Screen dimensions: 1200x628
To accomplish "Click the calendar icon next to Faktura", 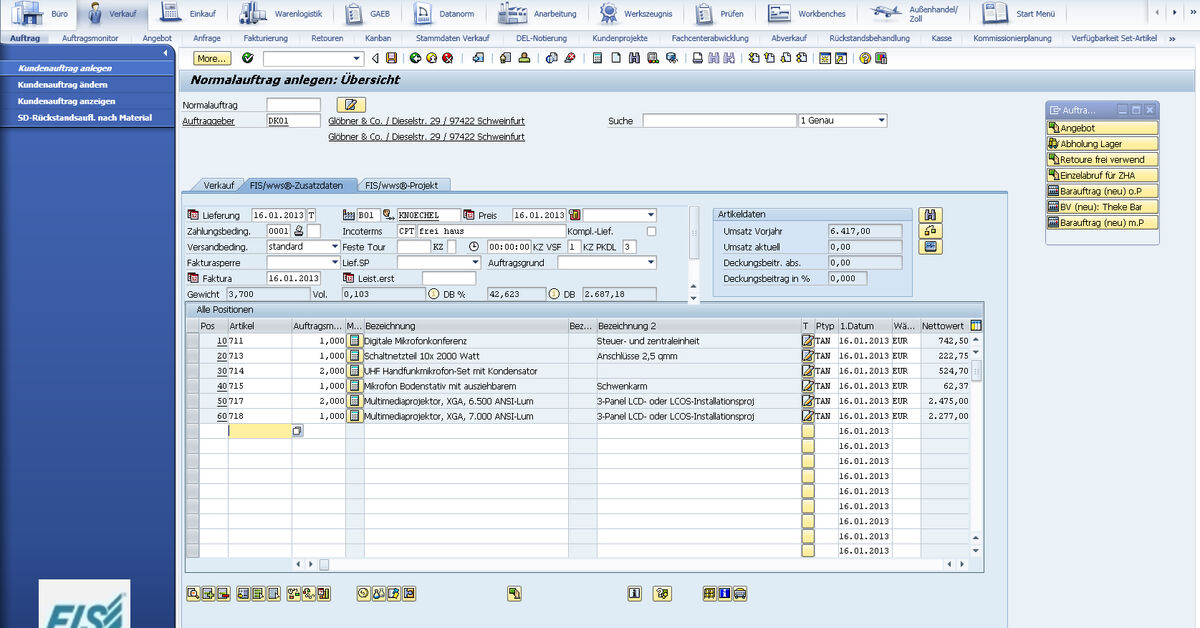I will [193, 278].
